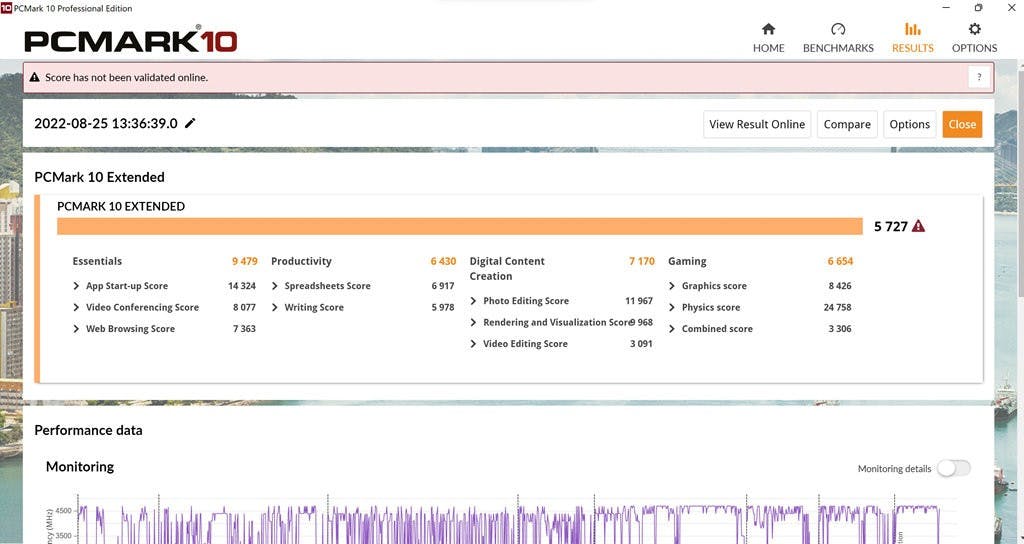This screenshot has width=1024, height=544.
Task: Click the PCMARK 10 EXTENDED label
Action: (x=121, y=206)
